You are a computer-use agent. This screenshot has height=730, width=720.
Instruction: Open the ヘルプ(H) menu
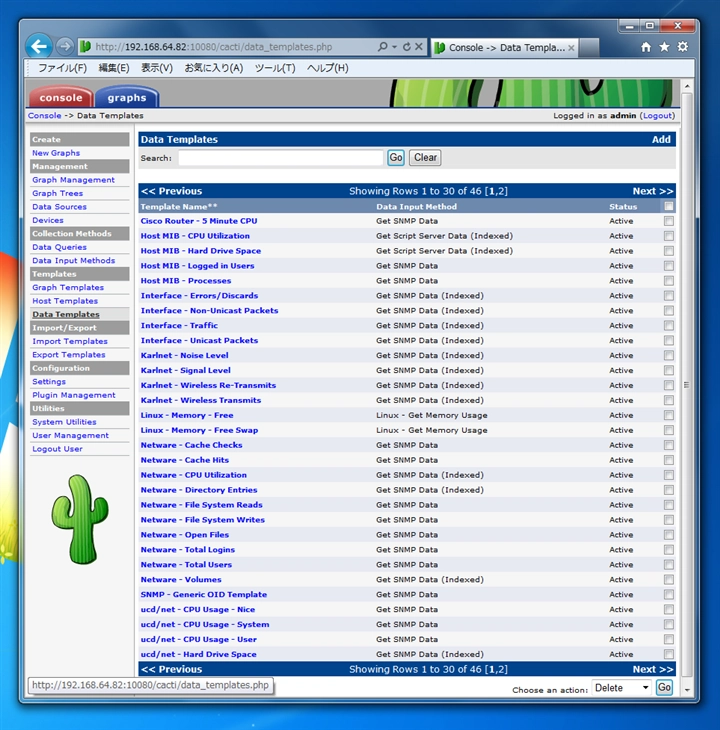click(328, 68)
